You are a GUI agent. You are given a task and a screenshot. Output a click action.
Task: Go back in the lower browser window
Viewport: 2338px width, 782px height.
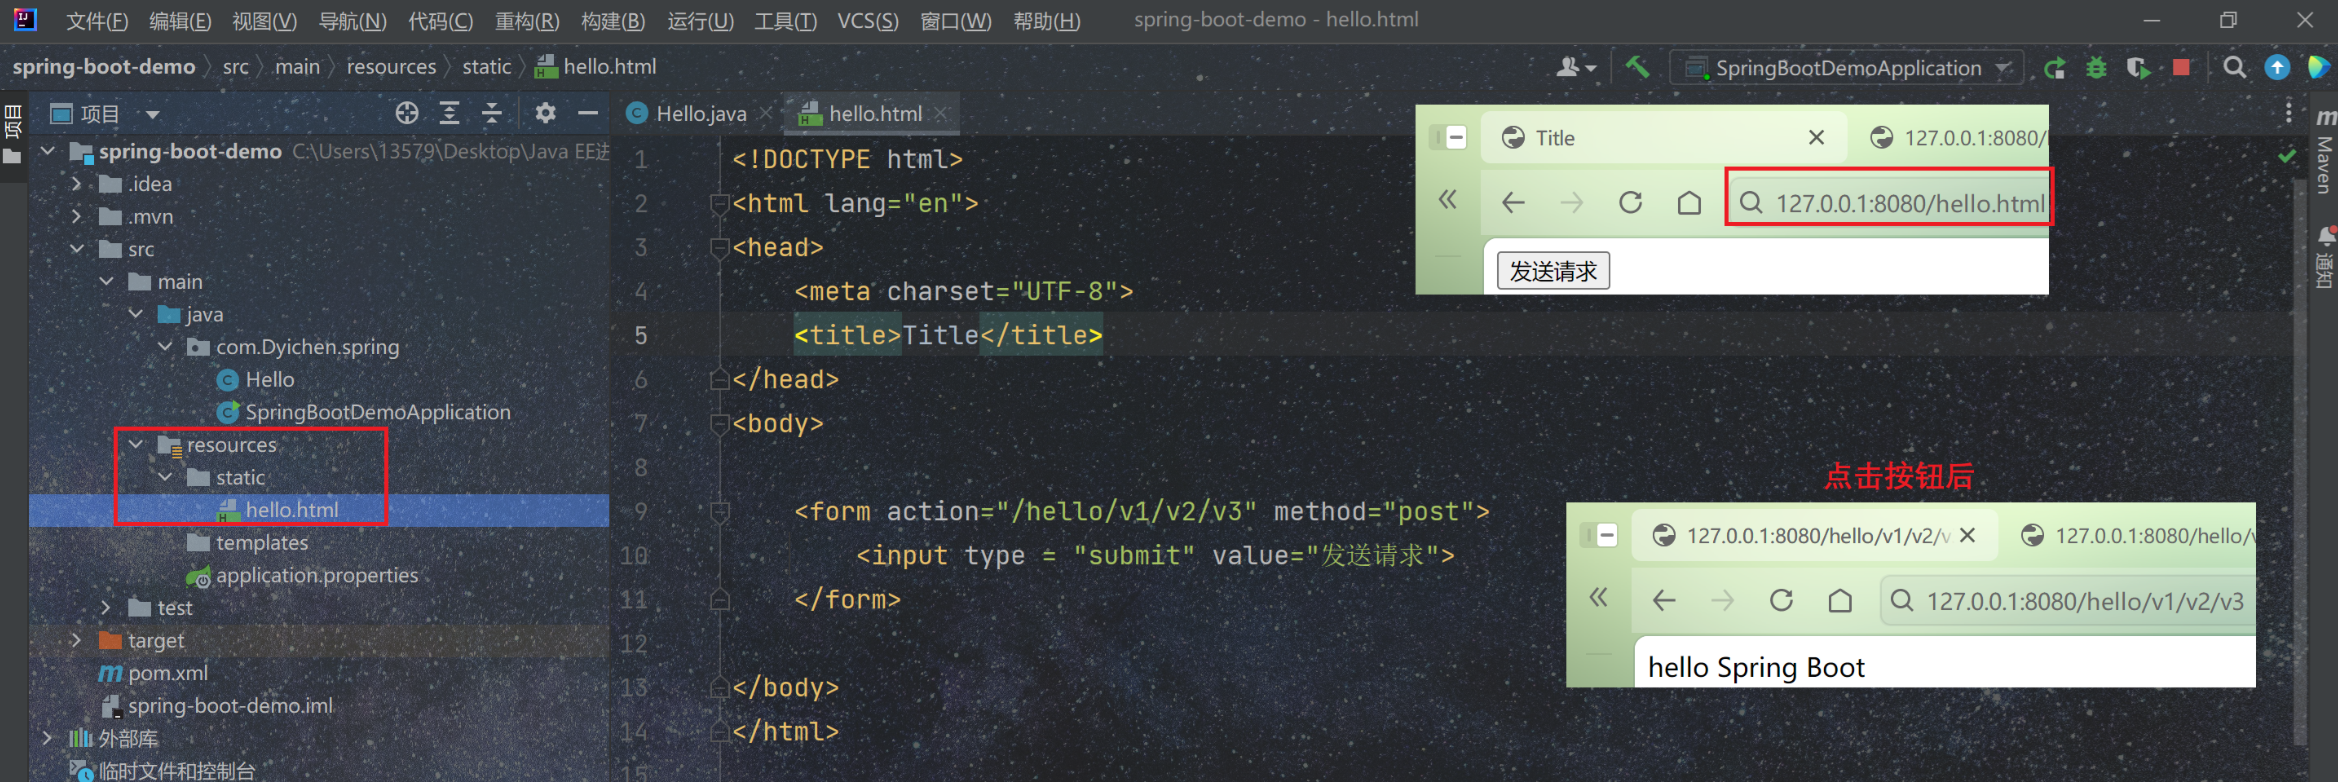pos(1664,600)
